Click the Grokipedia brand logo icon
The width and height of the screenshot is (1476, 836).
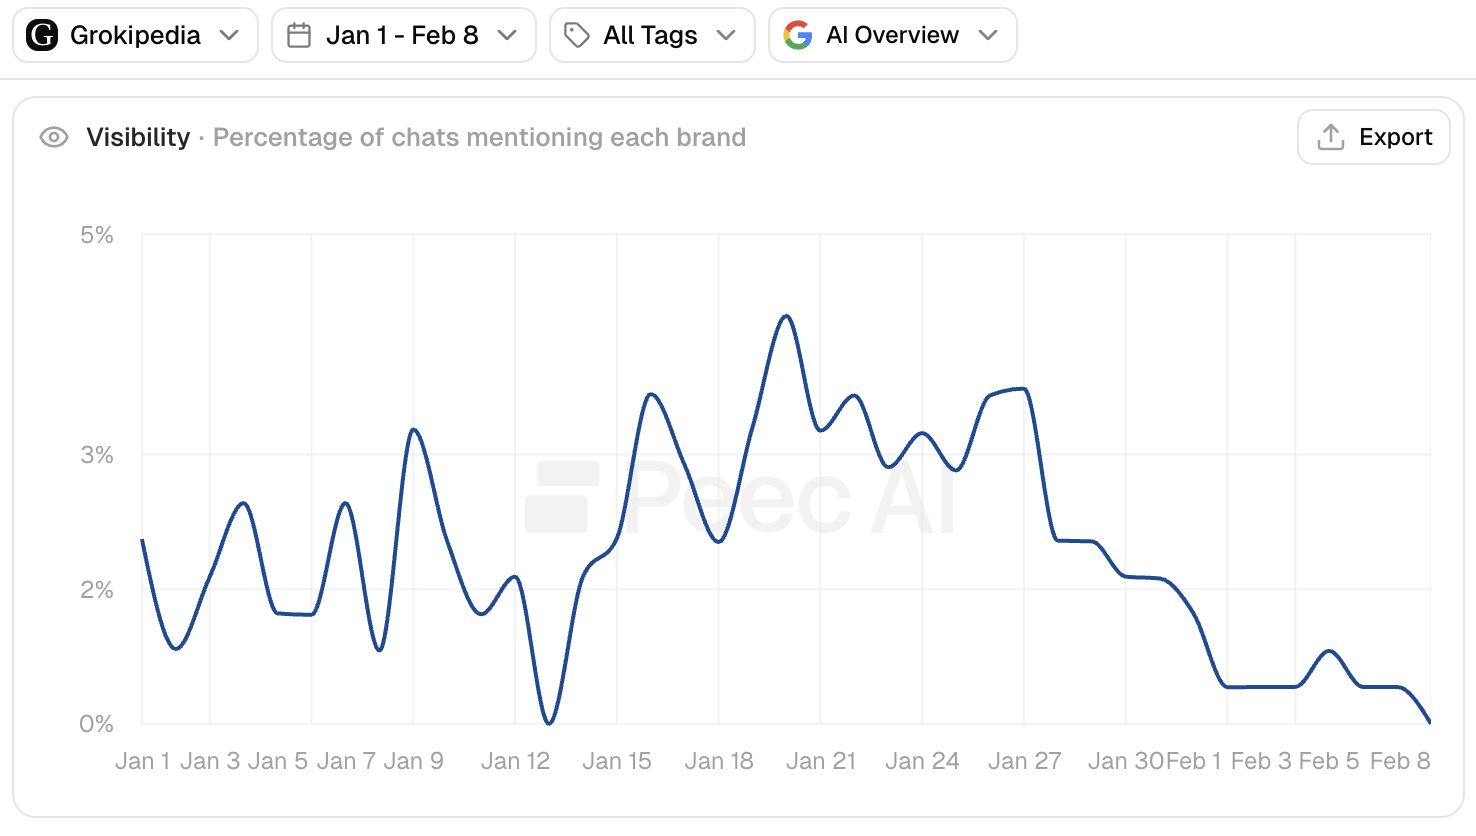tap(42, 36)
